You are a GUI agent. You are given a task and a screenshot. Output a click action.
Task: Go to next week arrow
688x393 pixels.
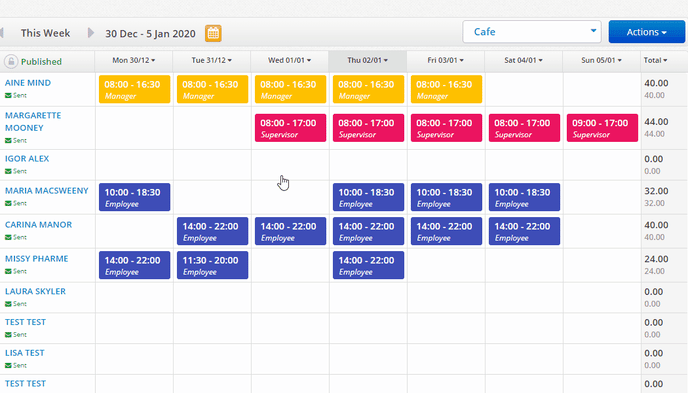point(91,33)
